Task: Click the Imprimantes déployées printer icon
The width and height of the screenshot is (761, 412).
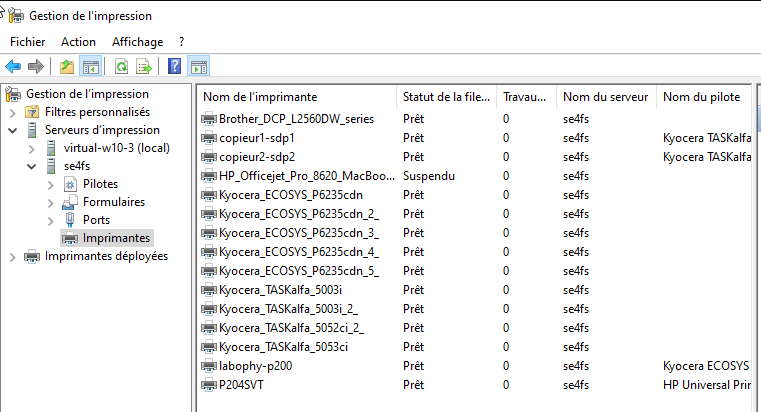Action: point(32,256)
